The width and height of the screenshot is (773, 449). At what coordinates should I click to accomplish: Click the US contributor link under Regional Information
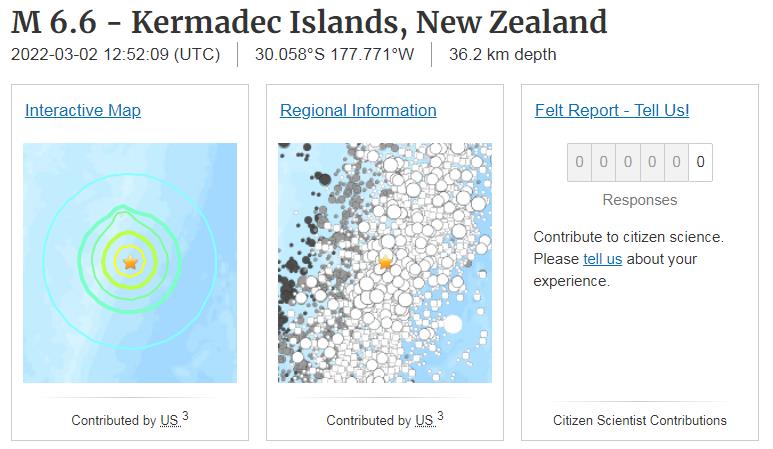pos(424,420)
